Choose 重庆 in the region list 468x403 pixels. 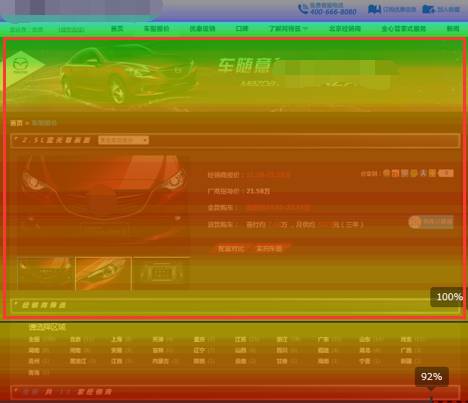pyautogui.click(x=199, y=339)
